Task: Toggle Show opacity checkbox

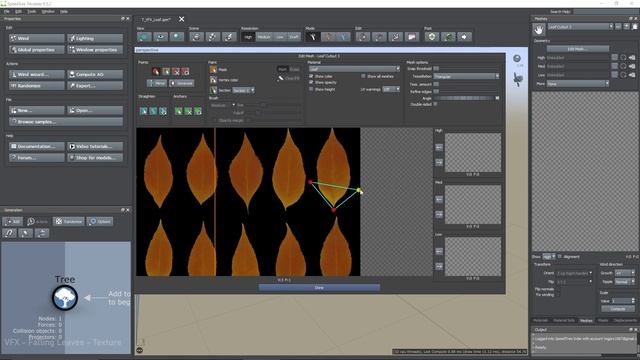Action: click(x=311, y=82)
